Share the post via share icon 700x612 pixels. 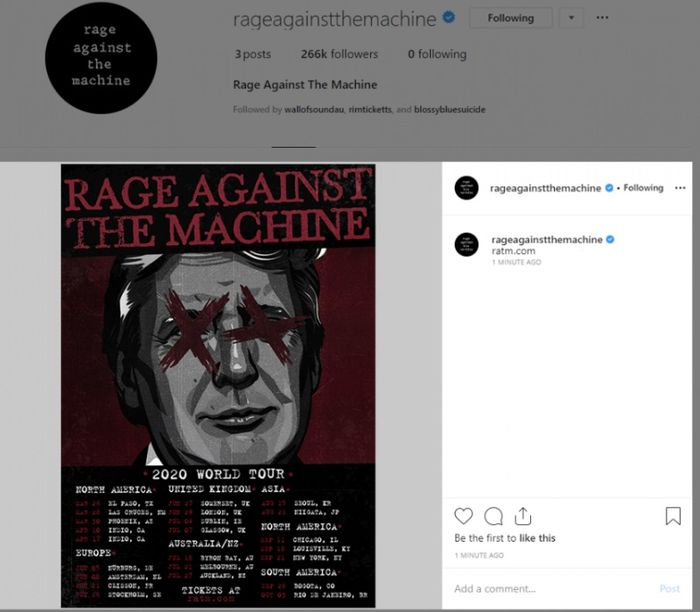coord(523,516)
